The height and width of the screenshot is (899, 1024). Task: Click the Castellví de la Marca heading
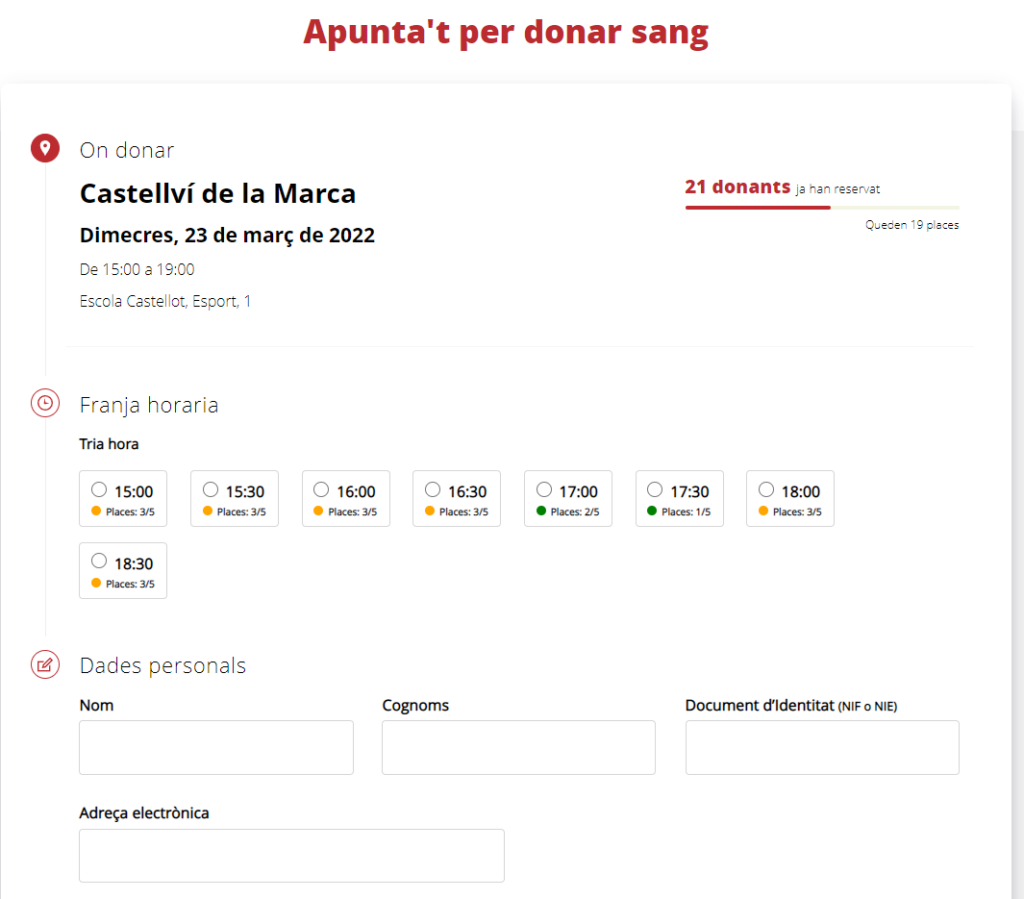[217, 193]
